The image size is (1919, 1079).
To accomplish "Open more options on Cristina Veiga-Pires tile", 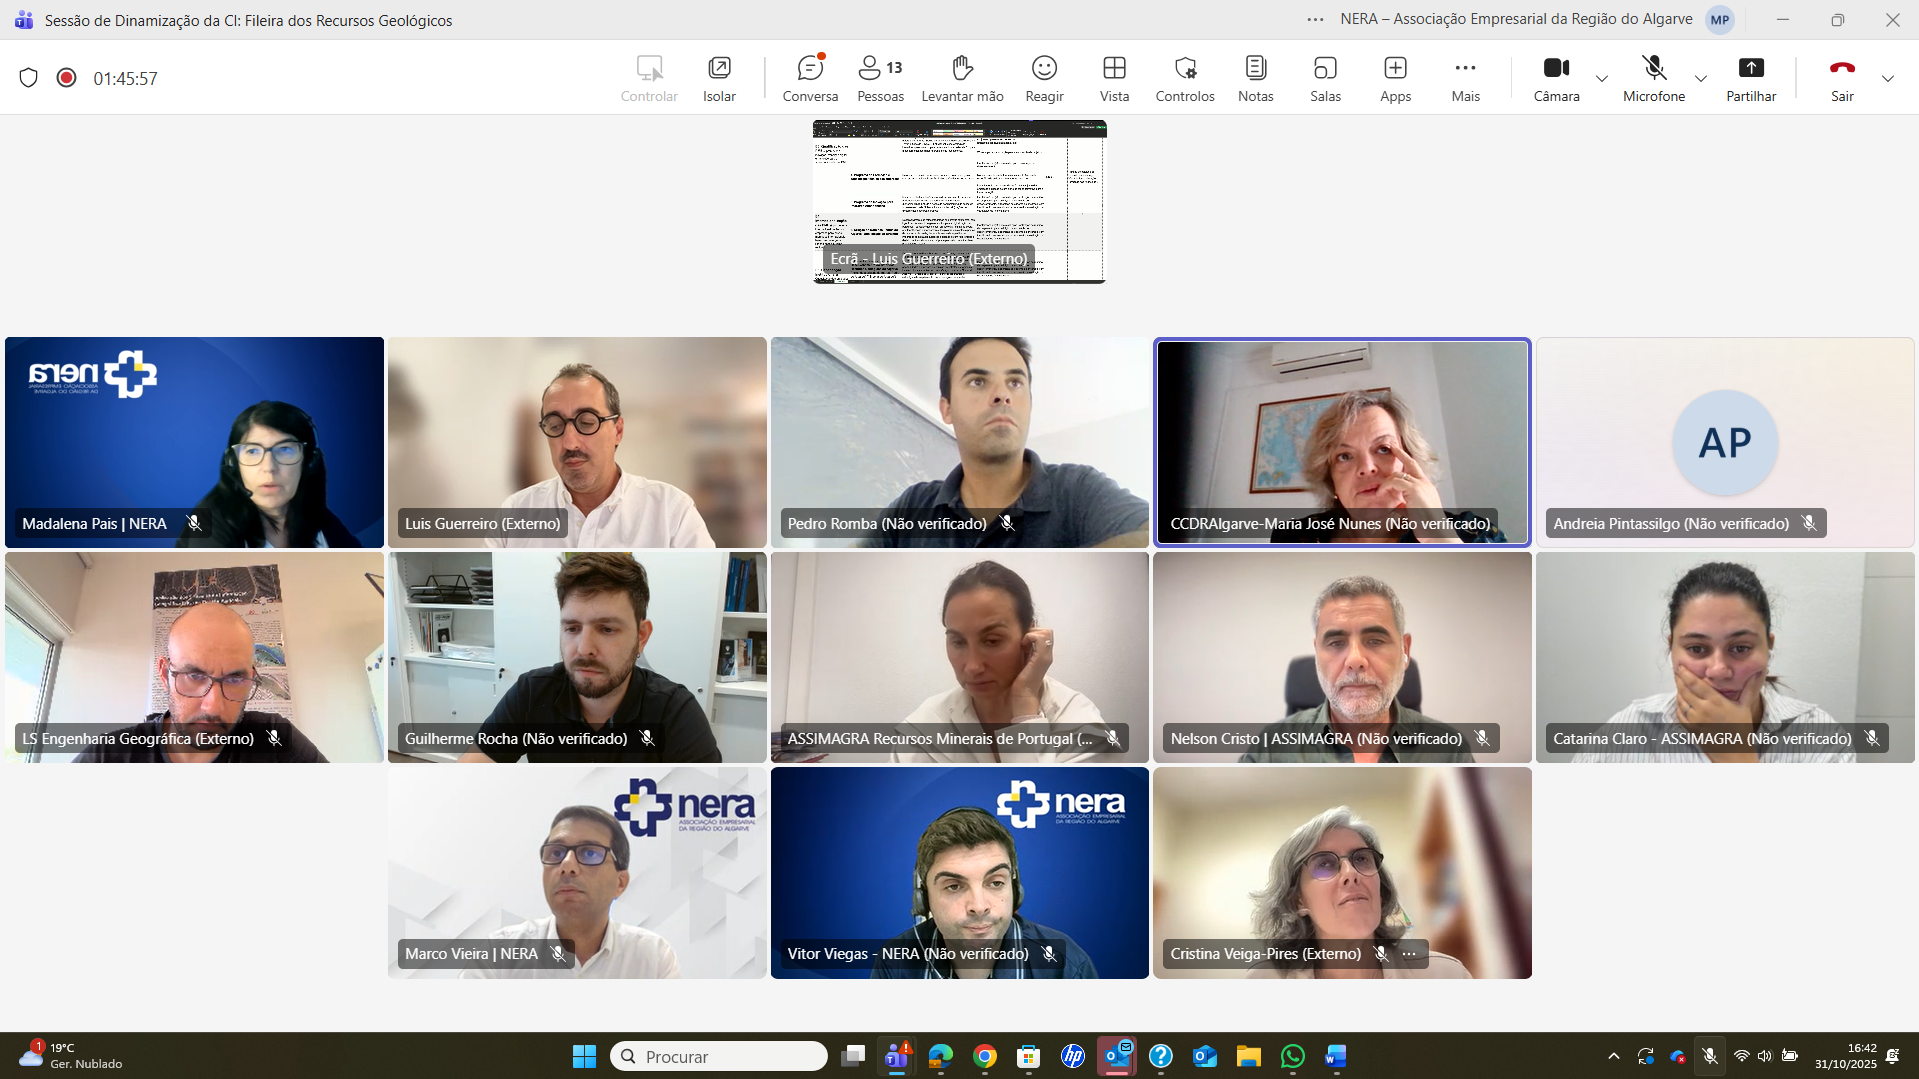I will pyautogui.click(x=1409, y=954).
